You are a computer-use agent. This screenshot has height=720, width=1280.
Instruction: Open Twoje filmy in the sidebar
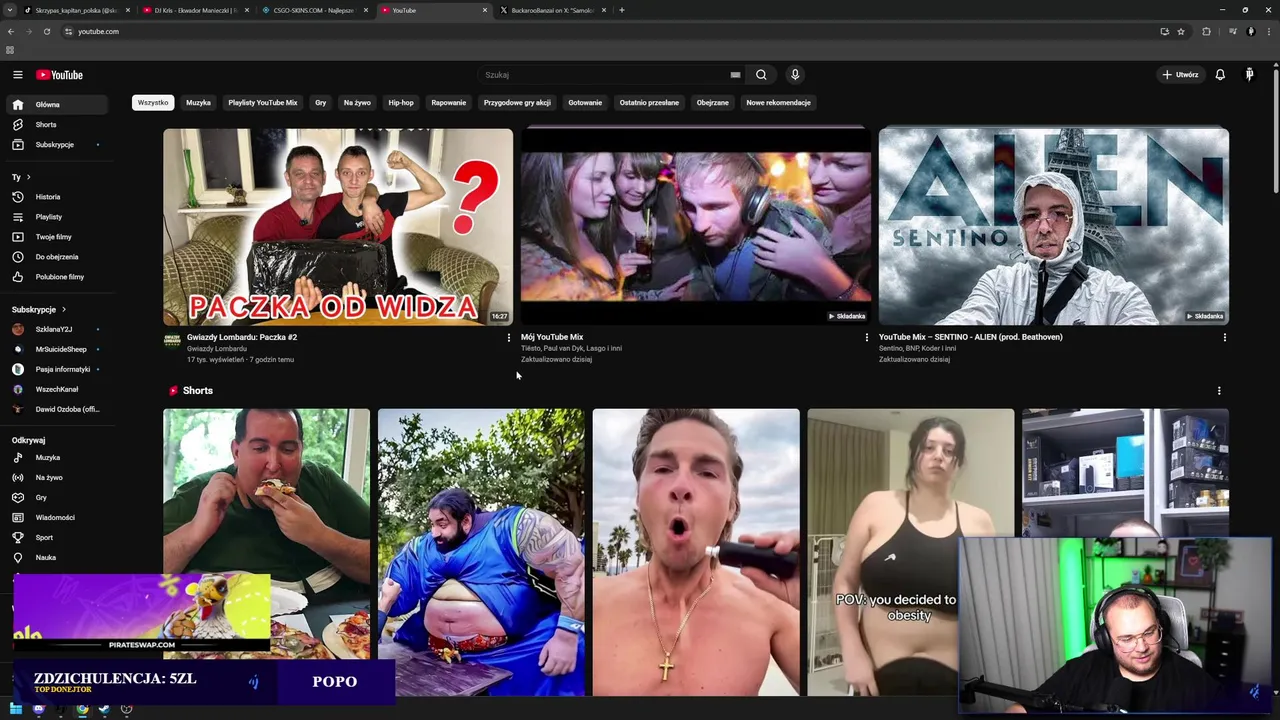coord(56,237)
